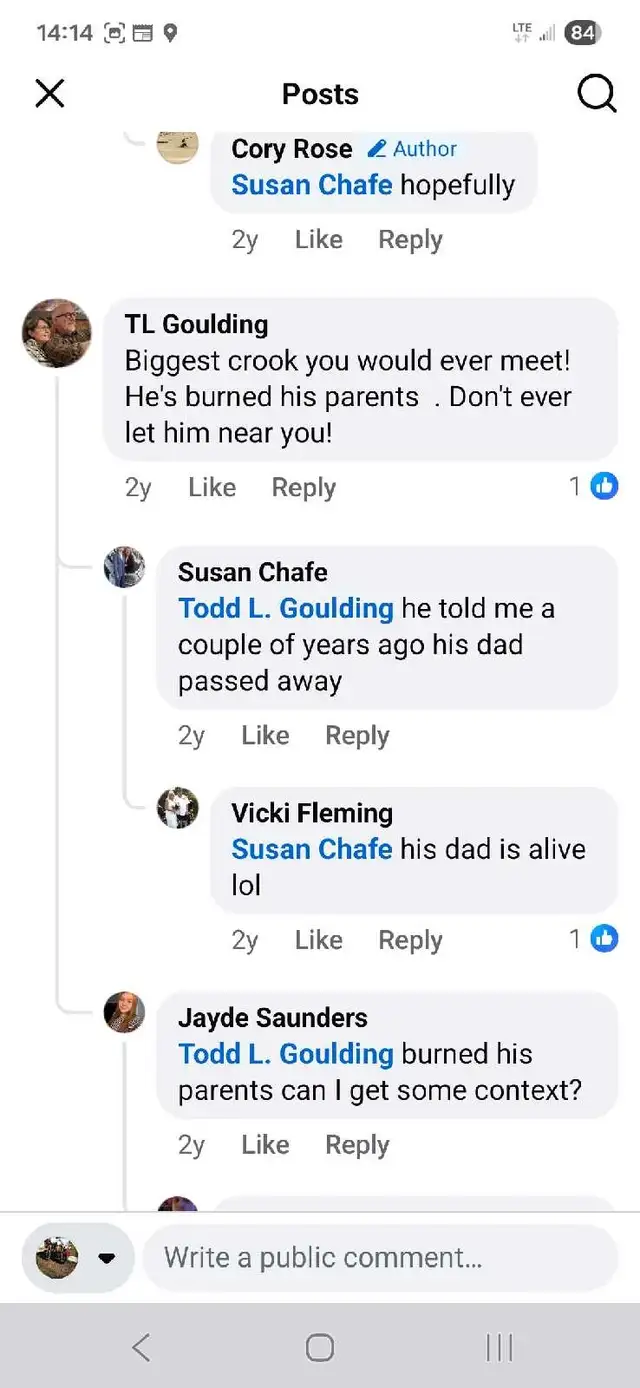Viewport: 640px width, 1388px height.
Task: Tap the blue like reaction on TL Goulding's comment
Action: click(604, 487)
